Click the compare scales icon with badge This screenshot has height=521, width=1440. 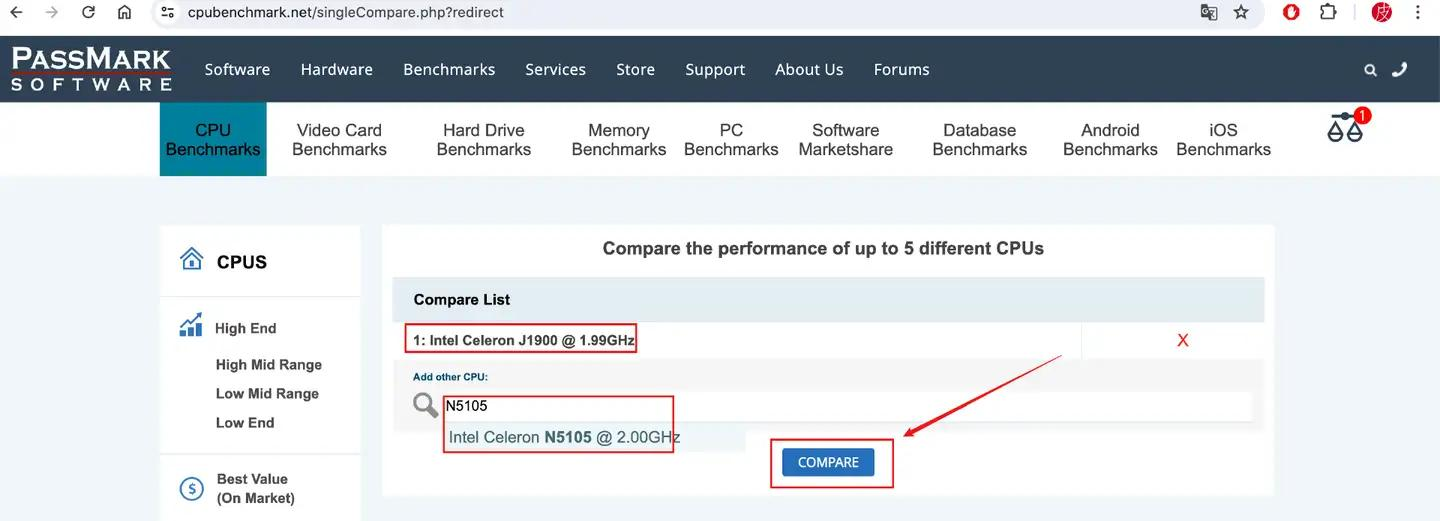[1346, 128]
